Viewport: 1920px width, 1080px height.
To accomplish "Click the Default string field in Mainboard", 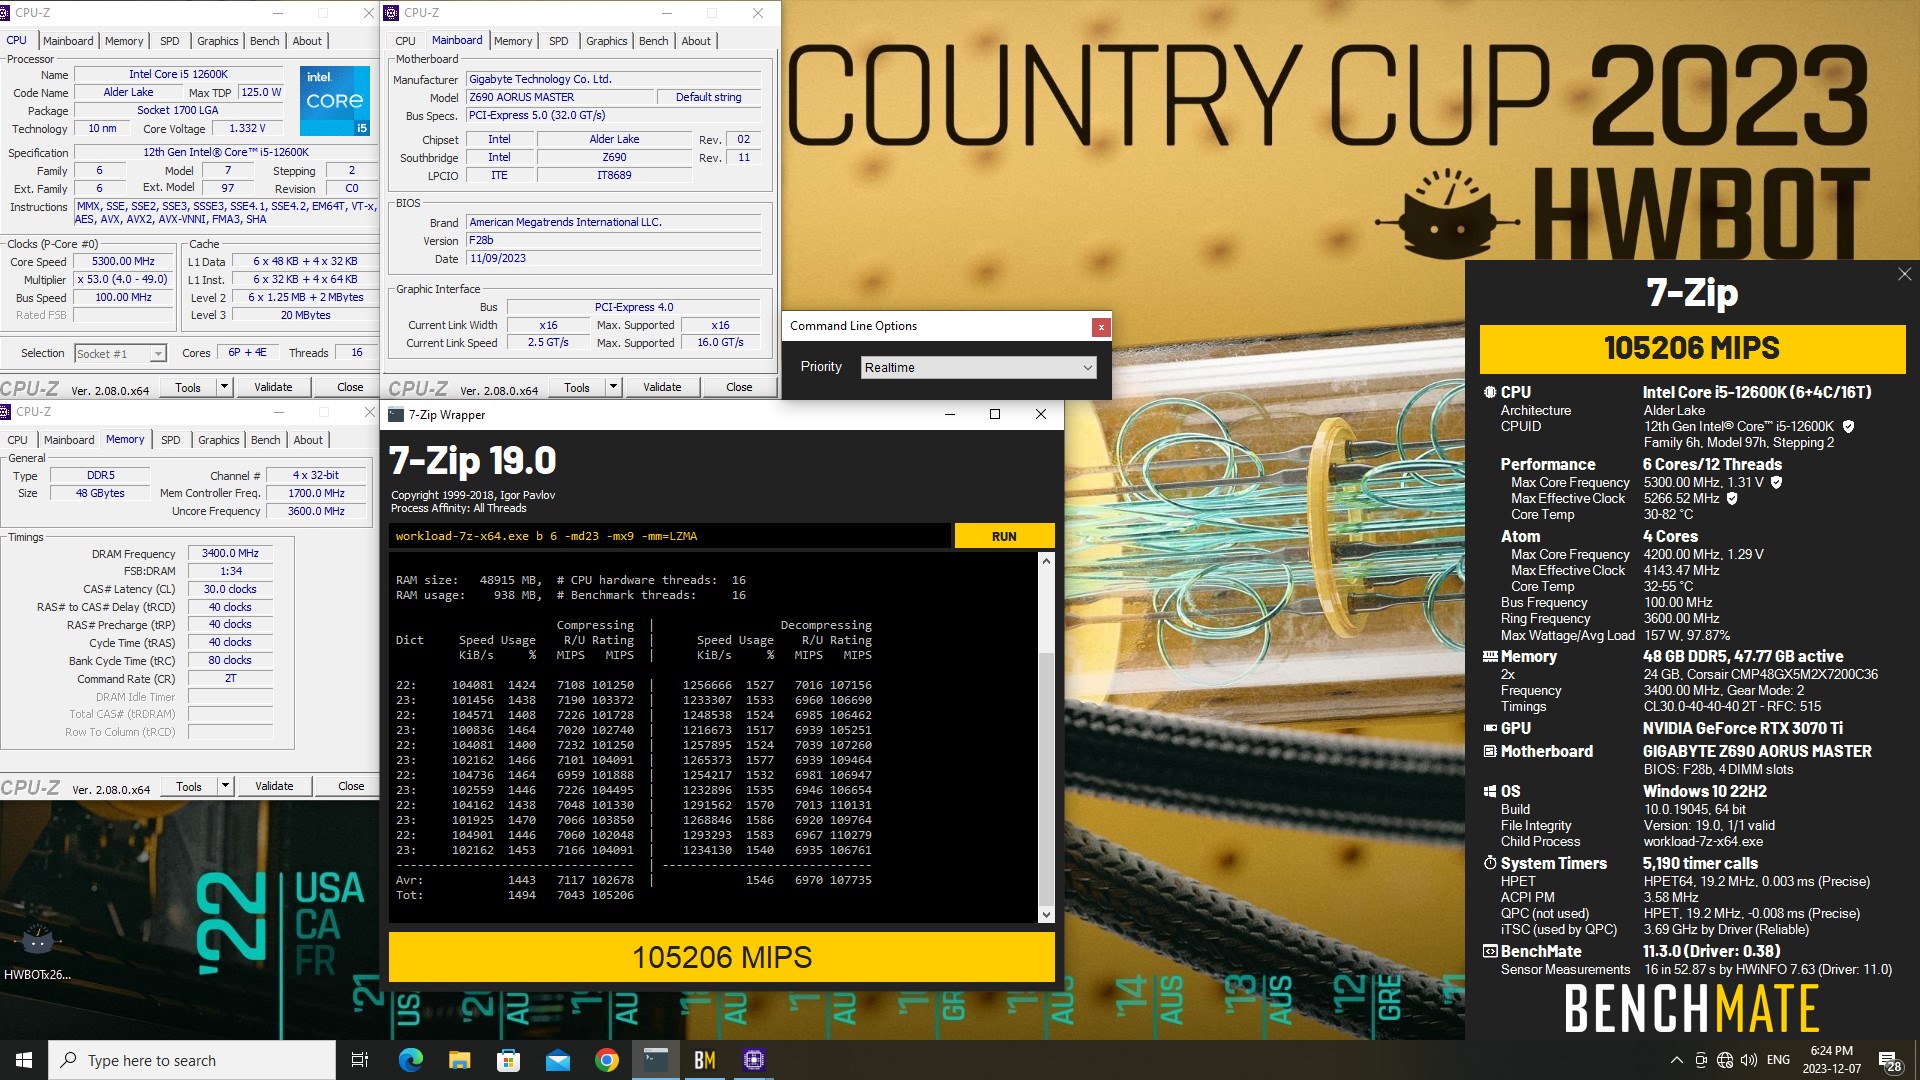I will pos(708,97).
